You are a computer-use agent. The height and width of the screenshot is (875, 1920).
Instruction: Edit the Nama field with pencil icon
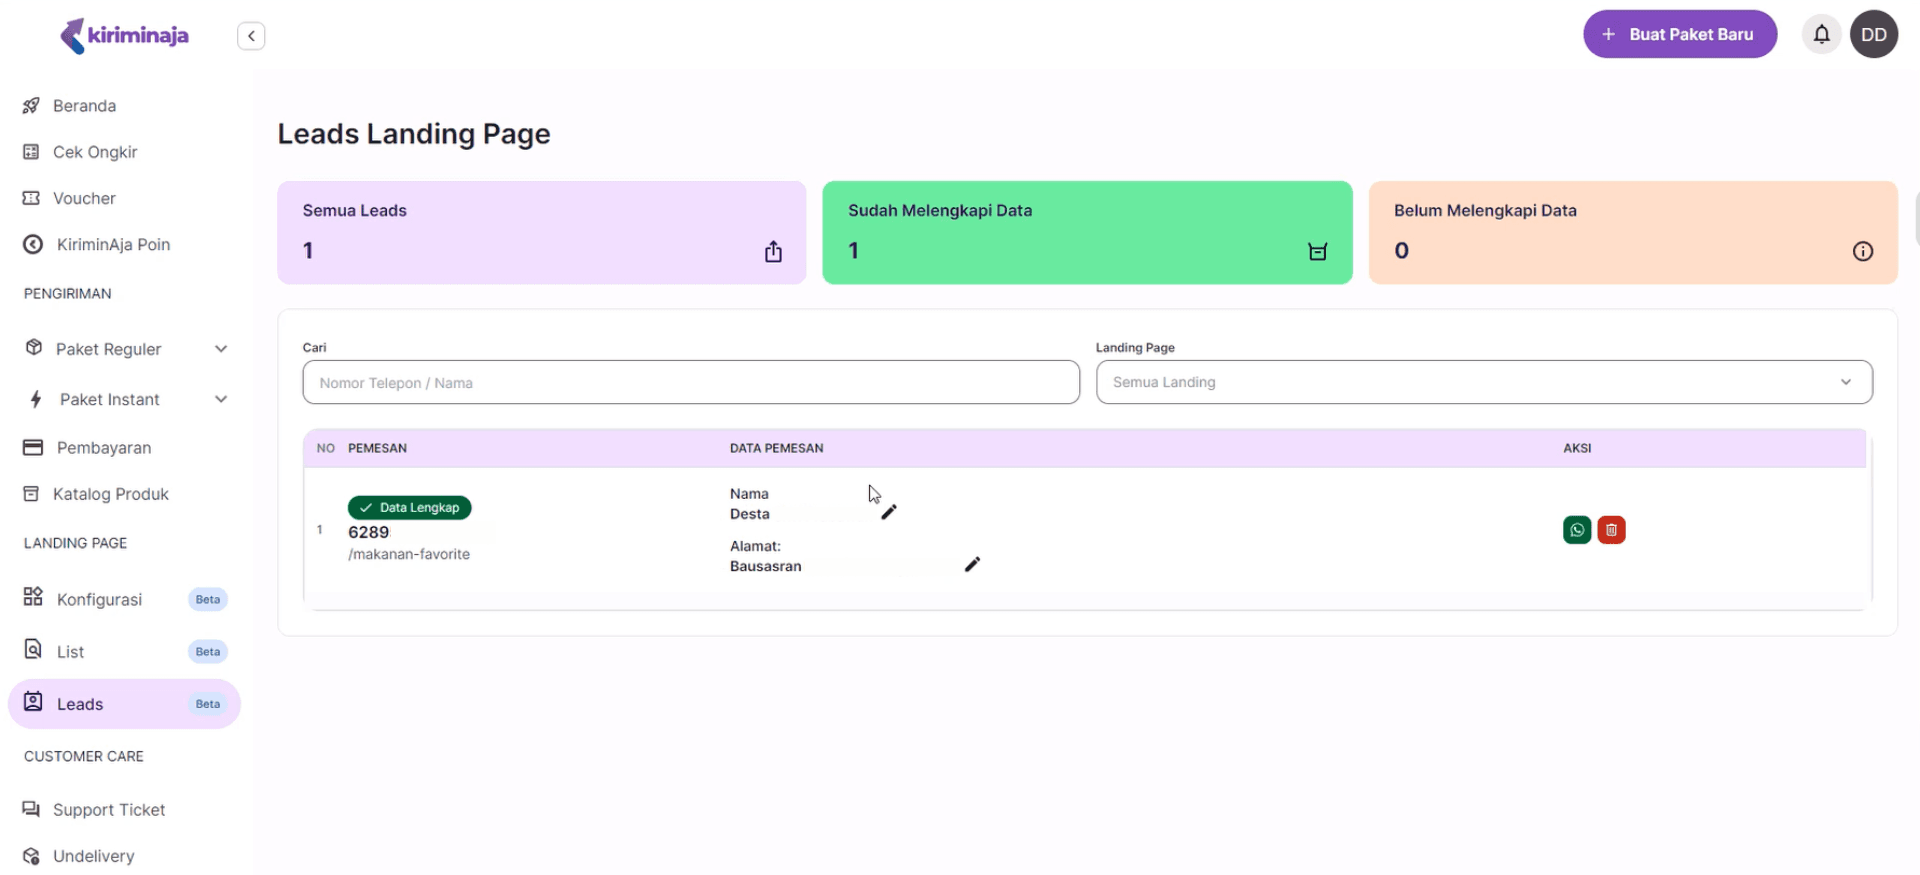point(889,512)
